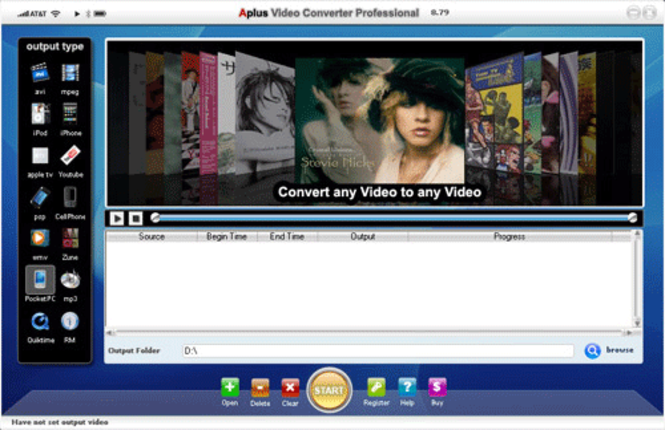Choose iPod as output type
The width and height of the screenshot is (665, 430).
click(40, 114)
